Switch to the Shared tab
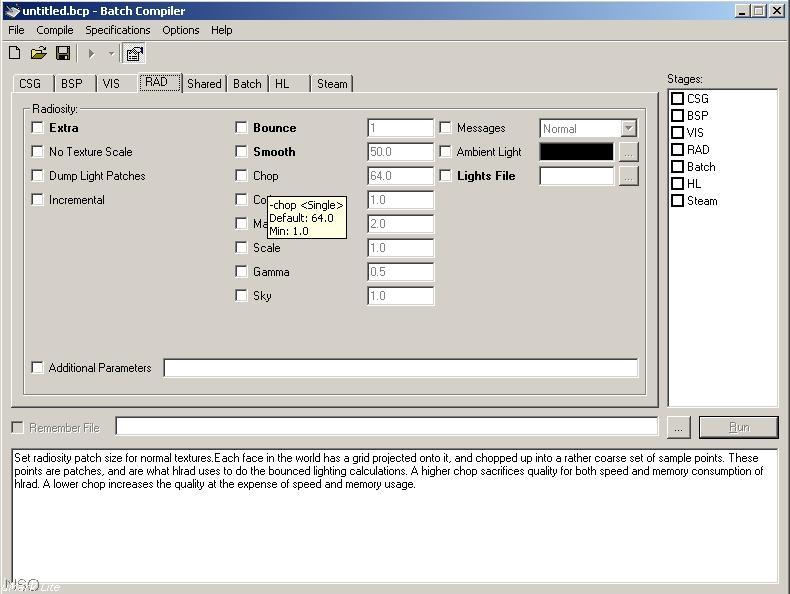 204,84
